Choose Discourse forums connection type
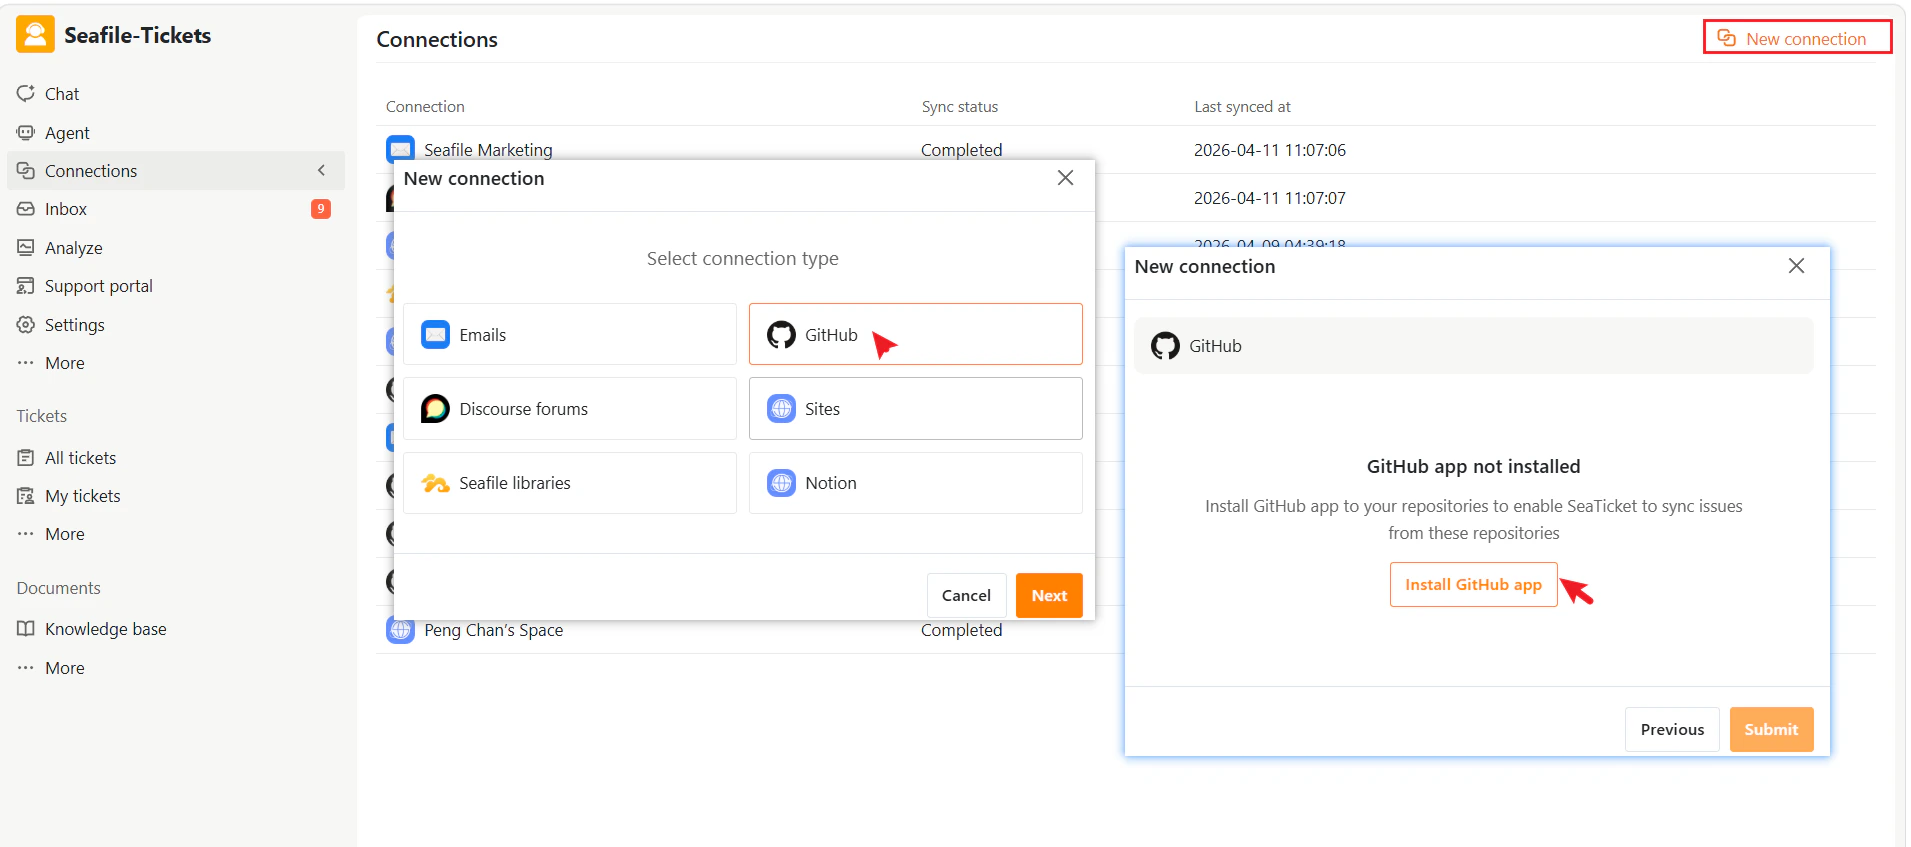 570,409
